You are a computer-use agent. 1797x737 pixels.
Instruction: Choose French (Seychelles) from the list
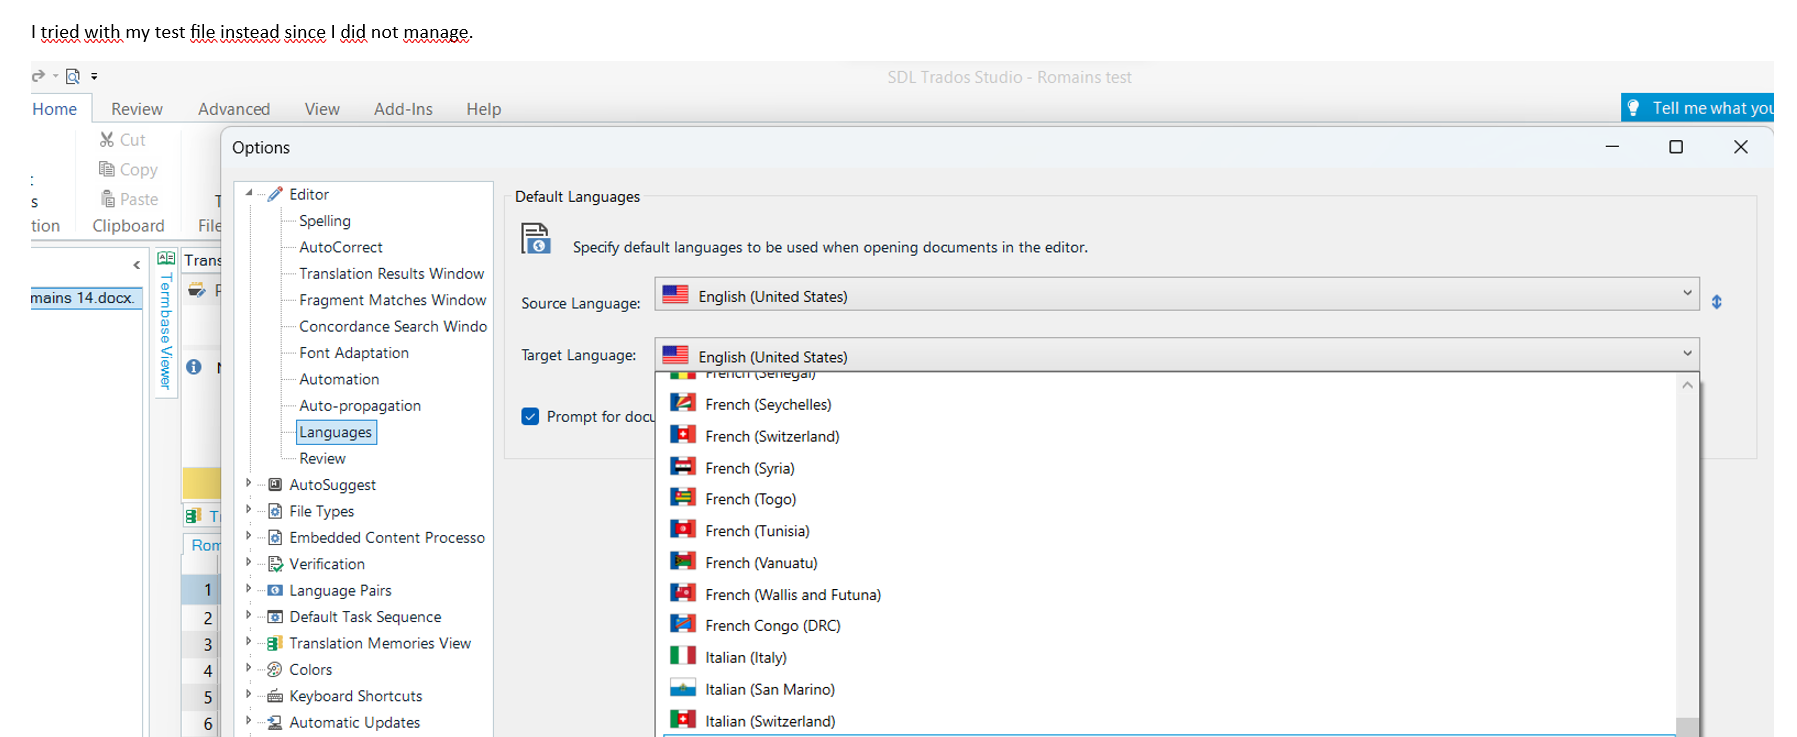(x=1167, y=404)
